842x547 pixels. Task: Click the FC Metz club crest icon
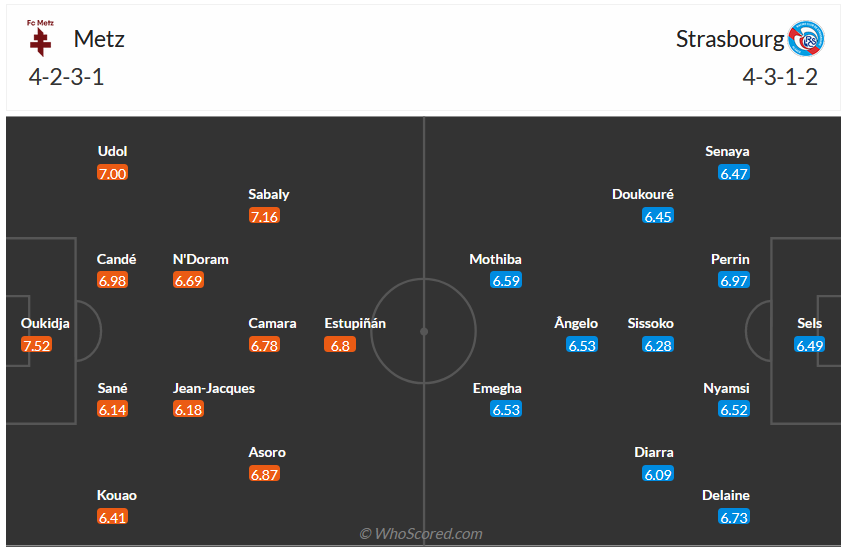41,37
